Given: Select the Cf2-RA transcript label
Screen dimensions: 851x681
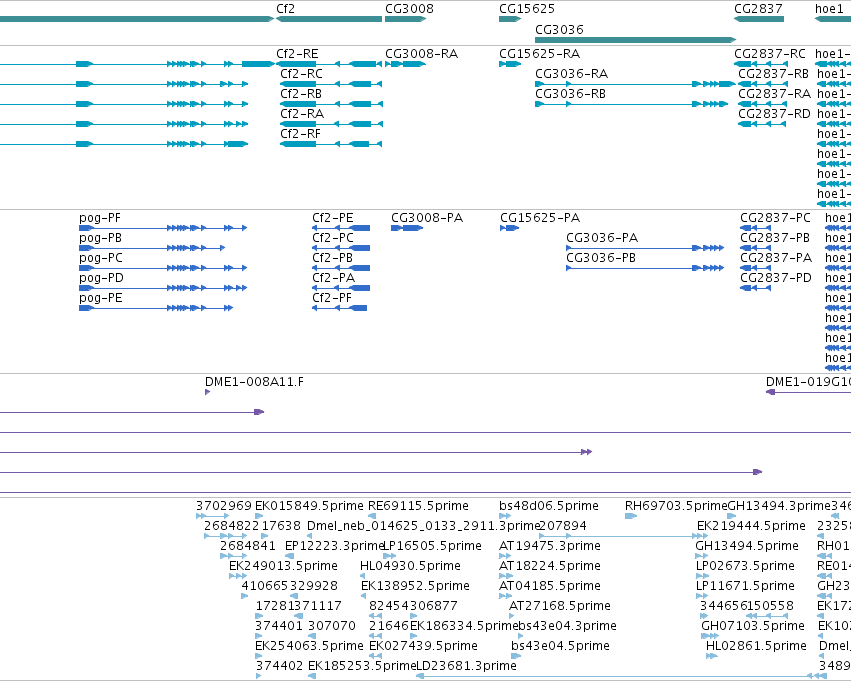Looking at the screenshot, I should [x=302, y=114].
